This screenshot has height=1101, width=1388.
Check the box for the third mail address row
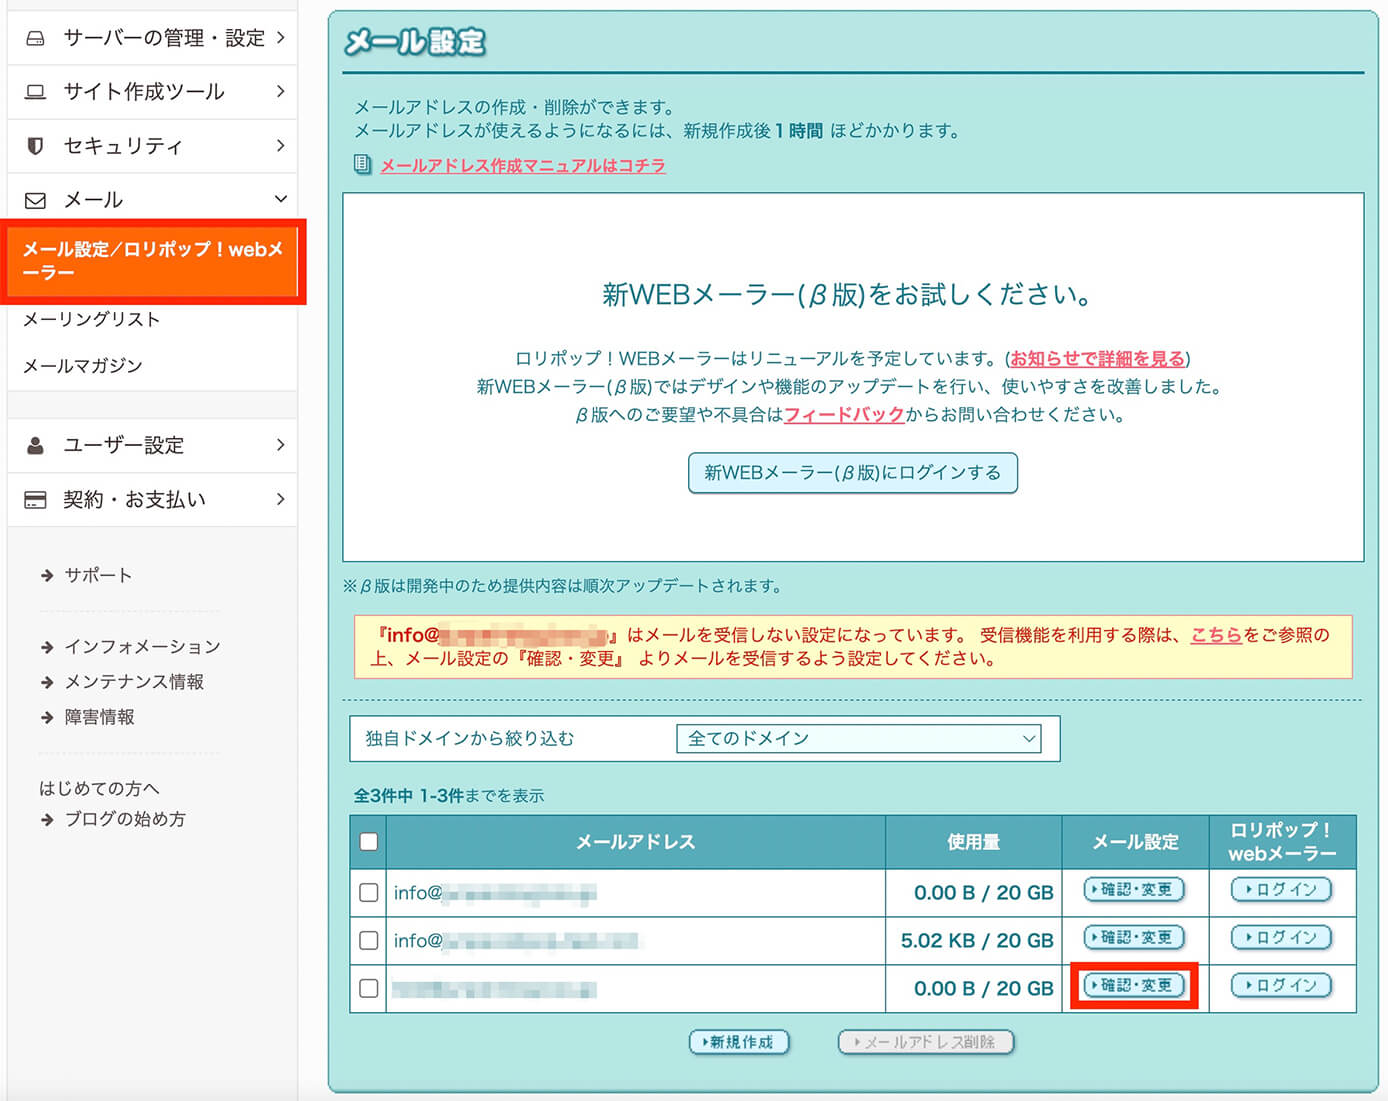(369, 988)
